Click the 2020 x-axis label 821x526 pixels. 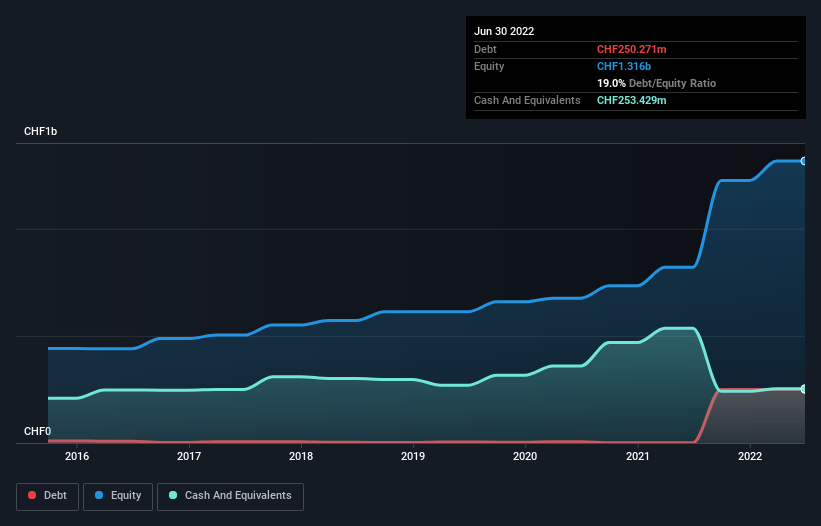coord(525,456)
